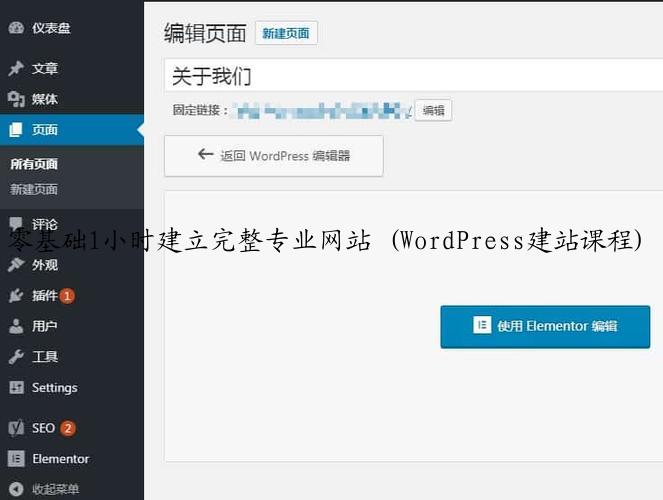Click the Posts pushpin icon

coord(16,68)
